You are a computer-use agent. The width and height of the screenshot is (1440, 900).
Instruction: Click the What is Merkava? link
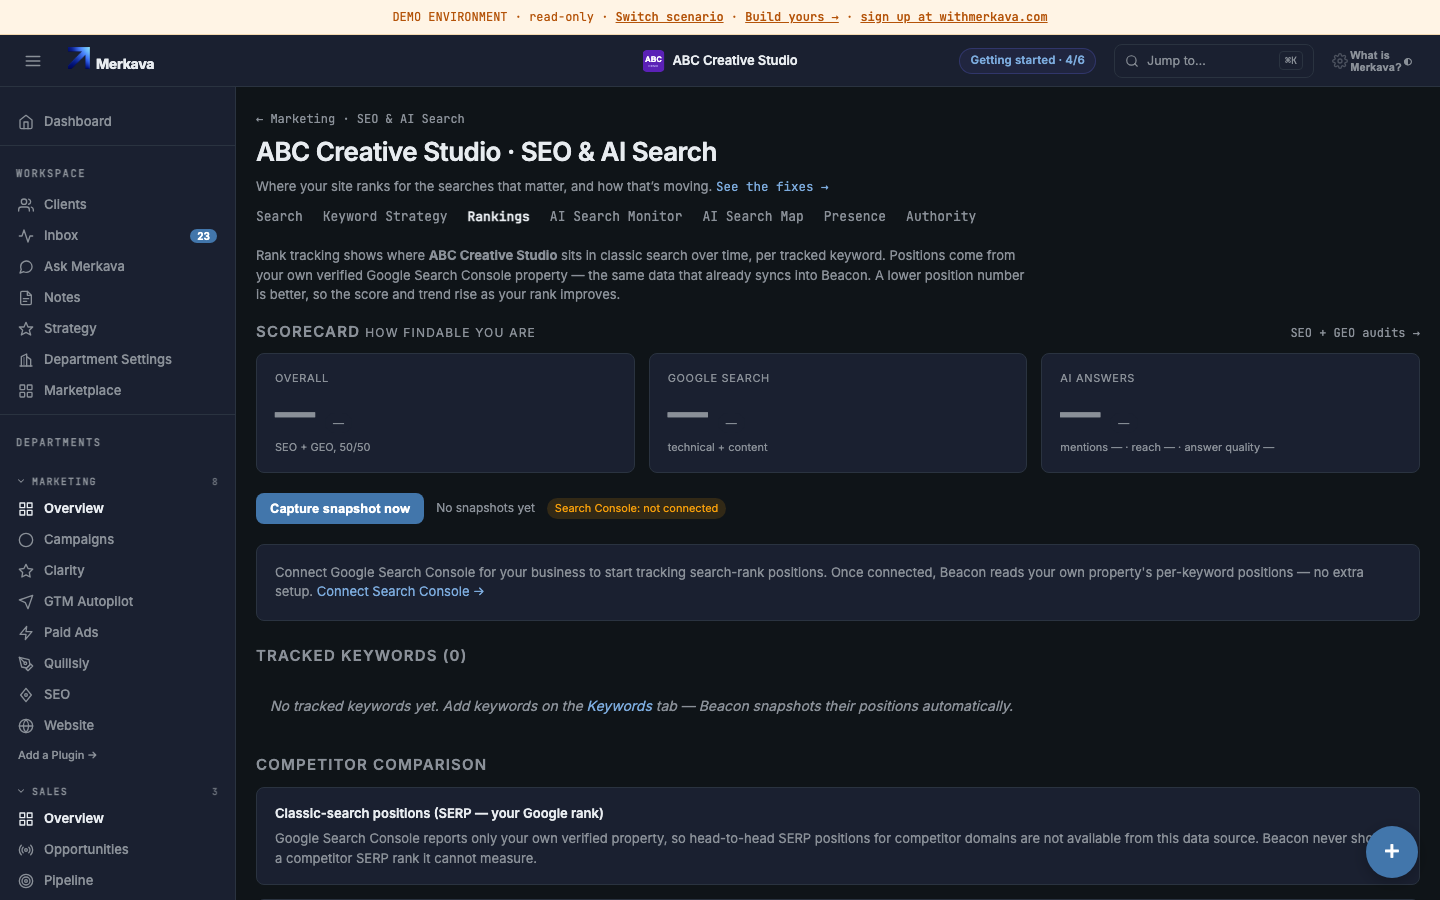(1375, 62)
